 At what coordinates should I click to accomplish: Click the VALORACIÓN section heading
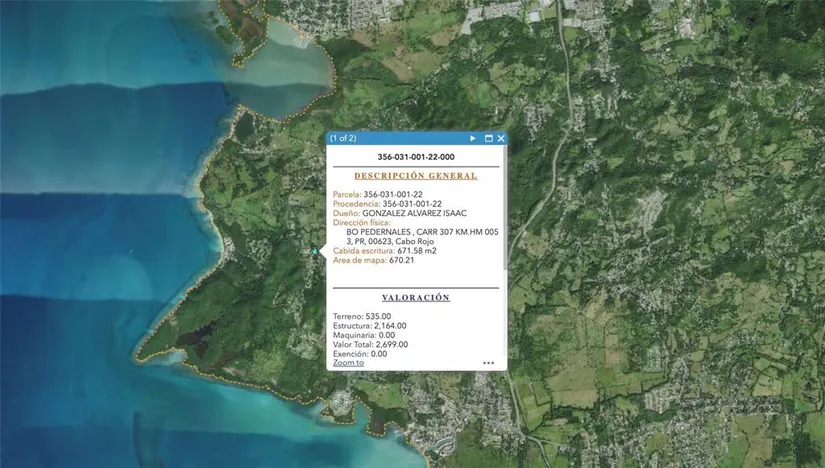pos(415,298)
